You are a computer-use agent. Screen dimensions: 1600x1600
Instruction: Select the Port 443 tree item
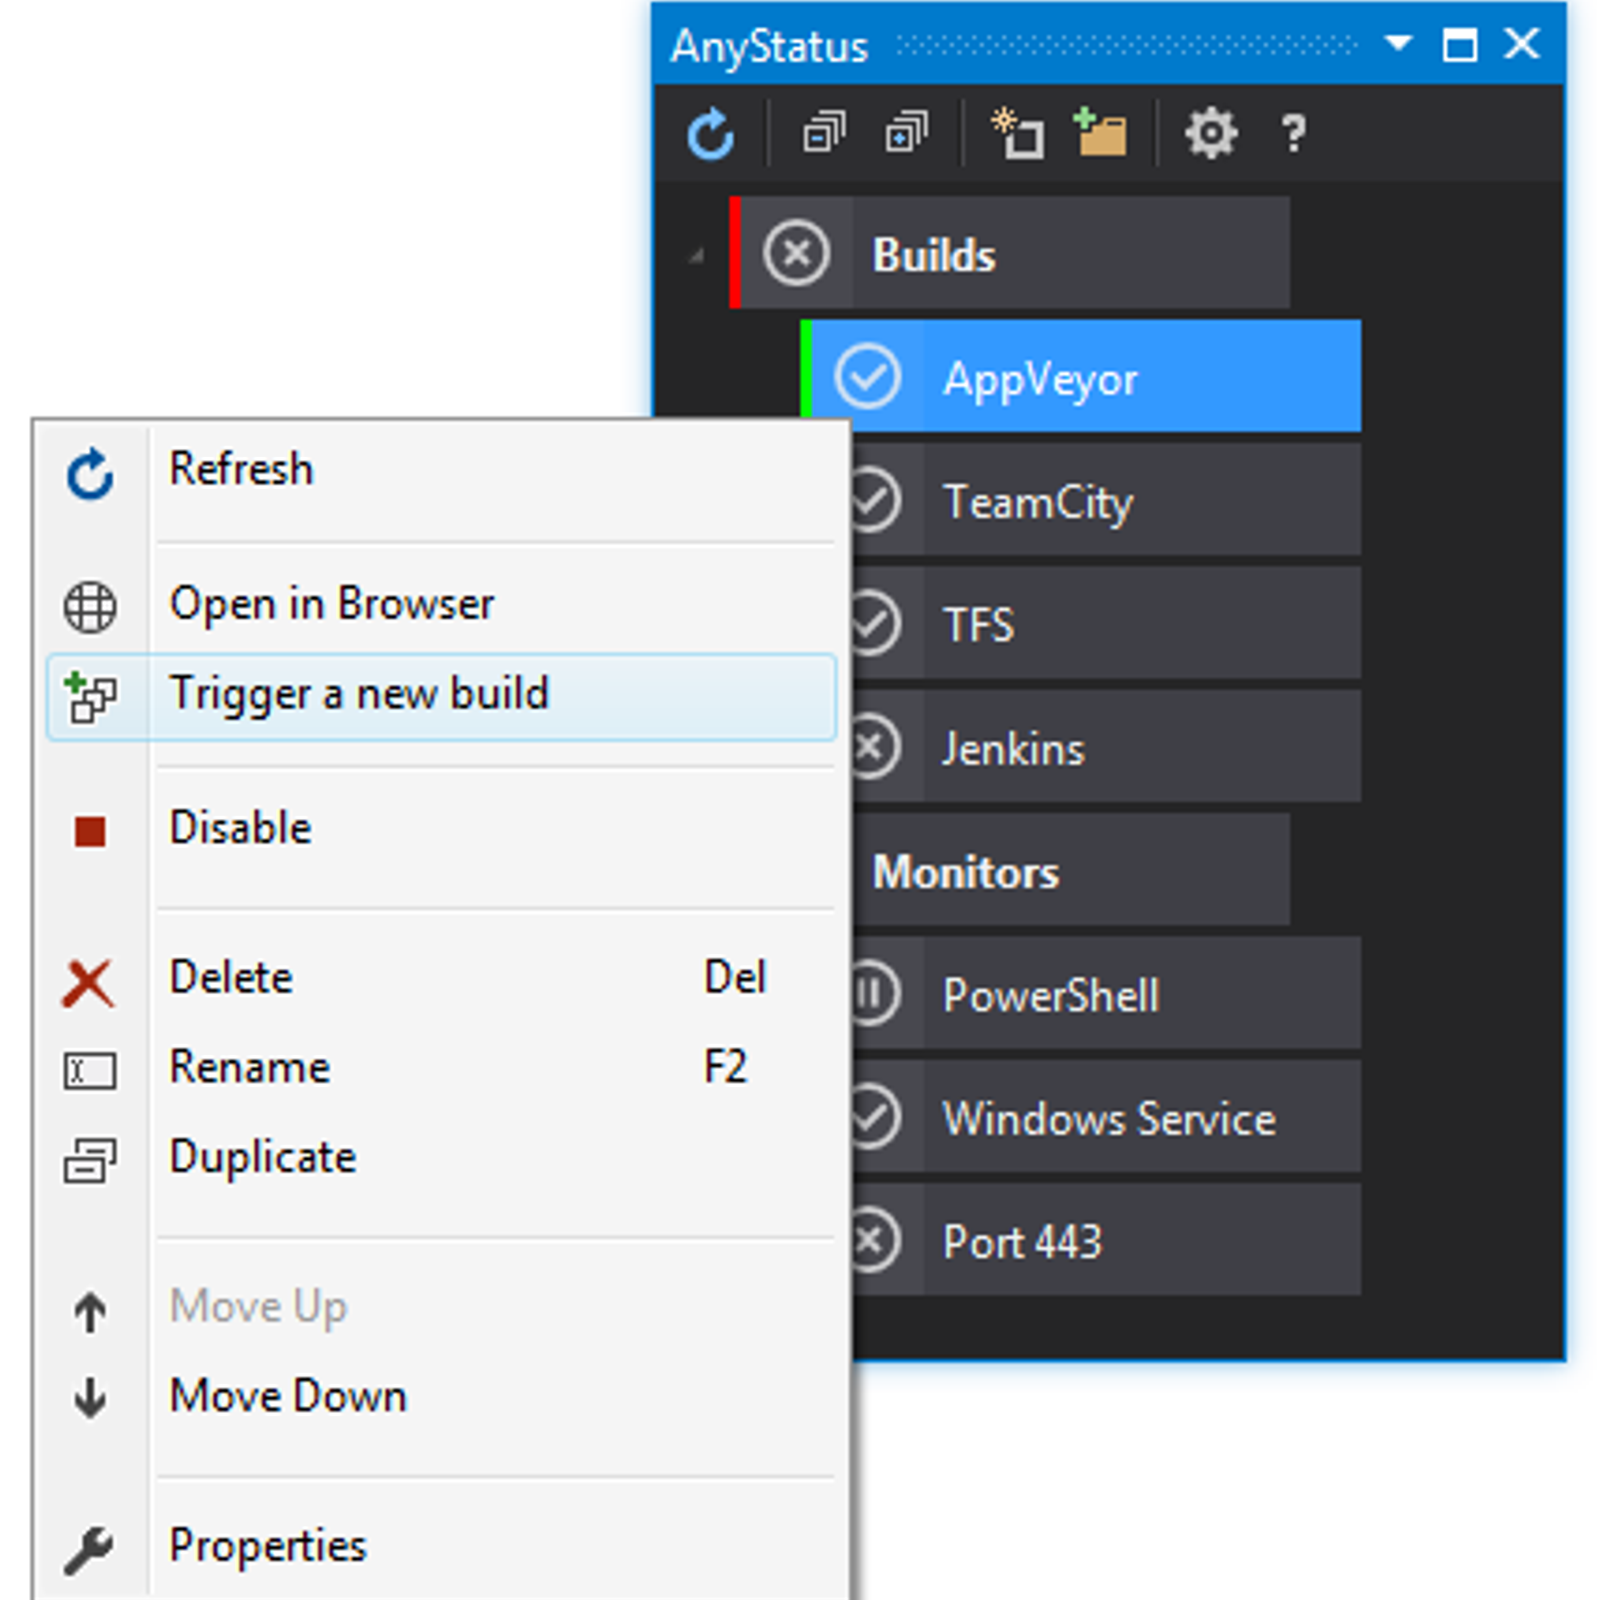tap(1106, 1241)
